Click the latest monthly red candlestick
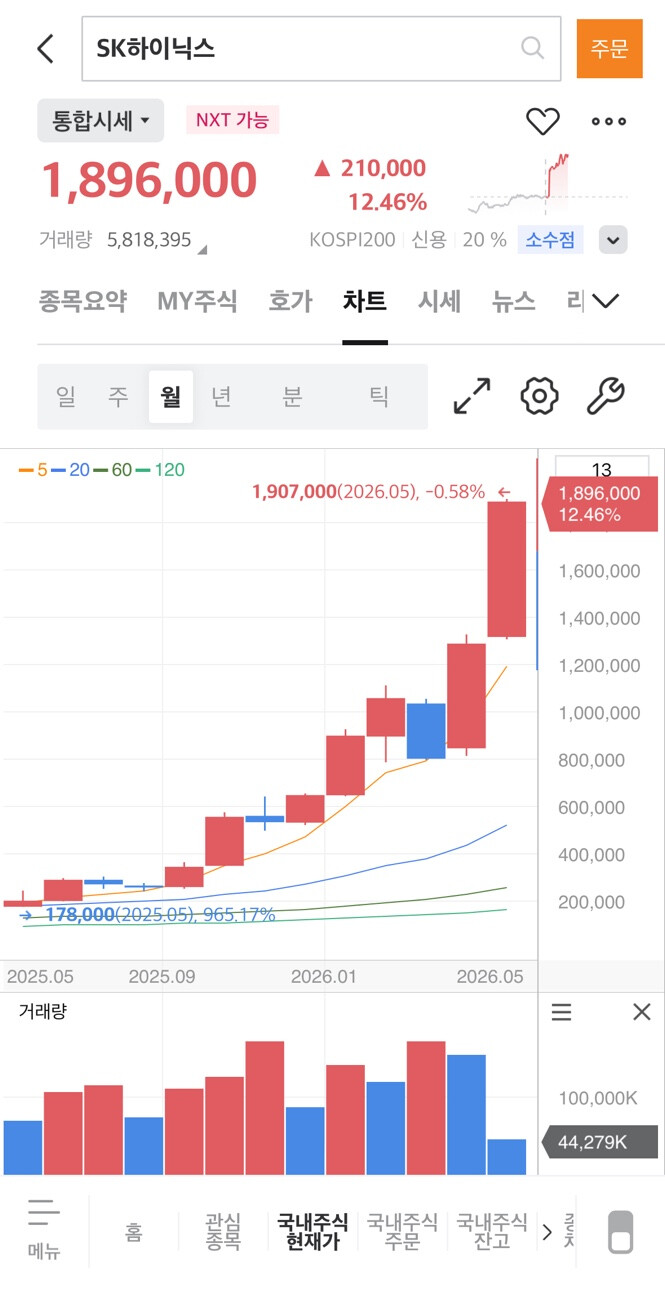This screenshot has width=665, height=1290. pyautogui.click(x=506, y=569)
